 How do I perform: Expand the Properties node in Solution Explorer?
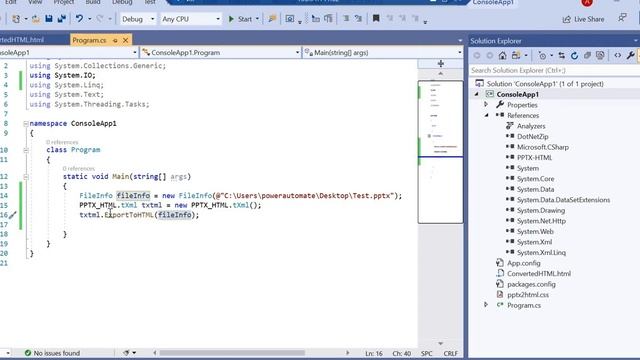[x=486, y=105]
